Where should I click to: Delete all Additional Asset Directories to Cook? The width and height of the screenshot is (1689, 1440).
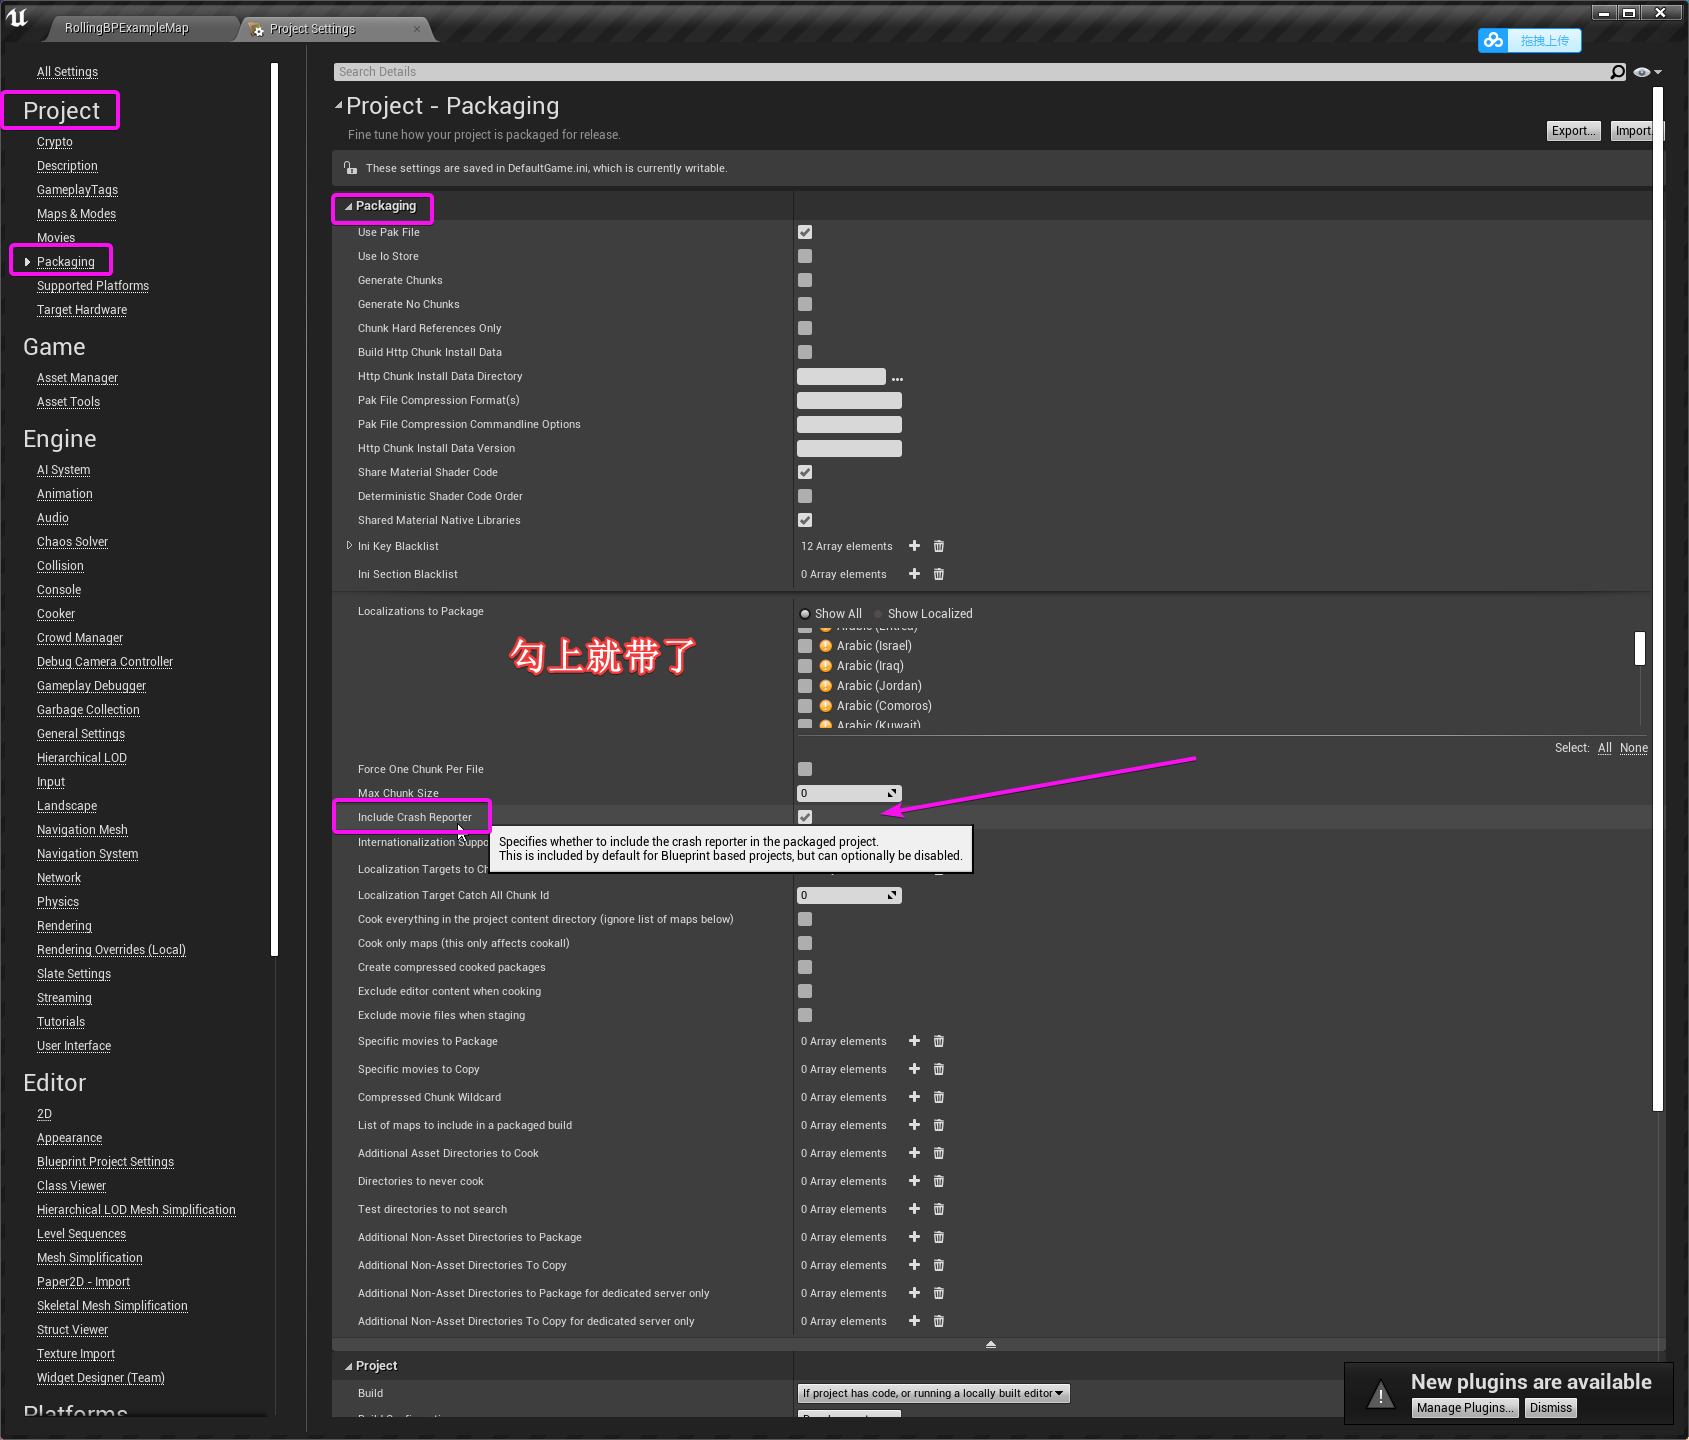[938, 1153]
